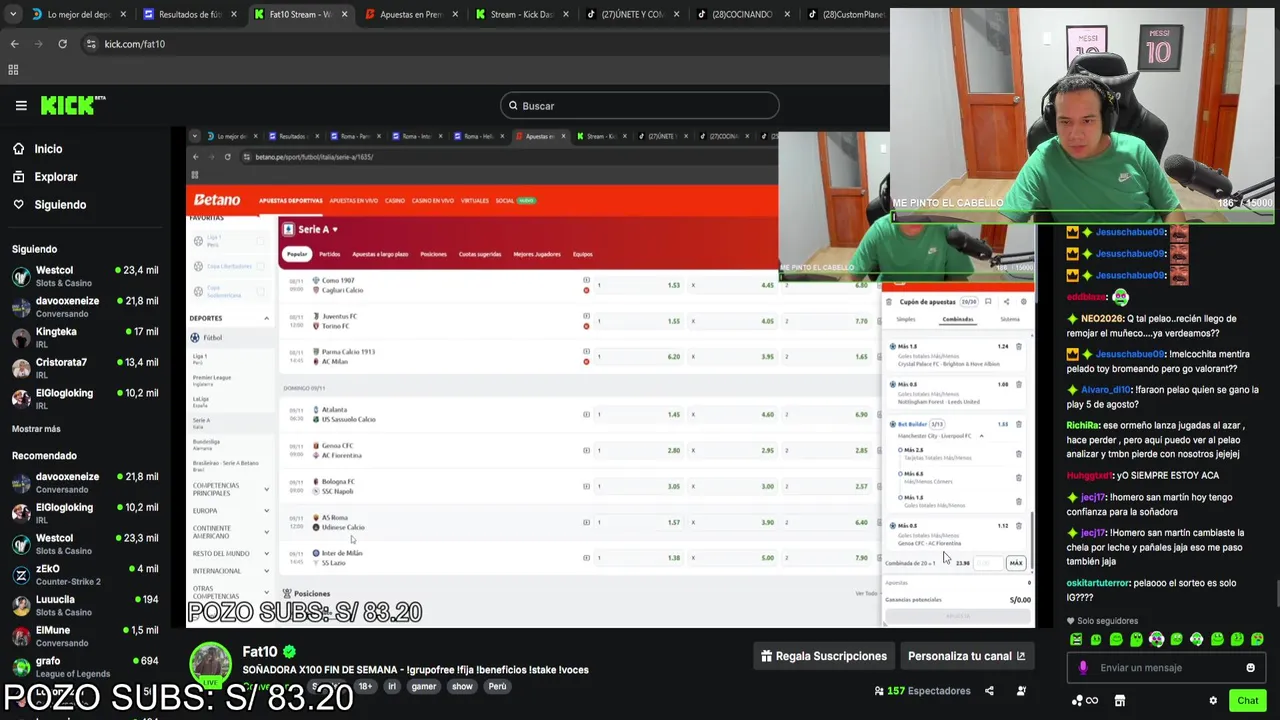Click the purple microphone icon in chat

click(1083, 668)
